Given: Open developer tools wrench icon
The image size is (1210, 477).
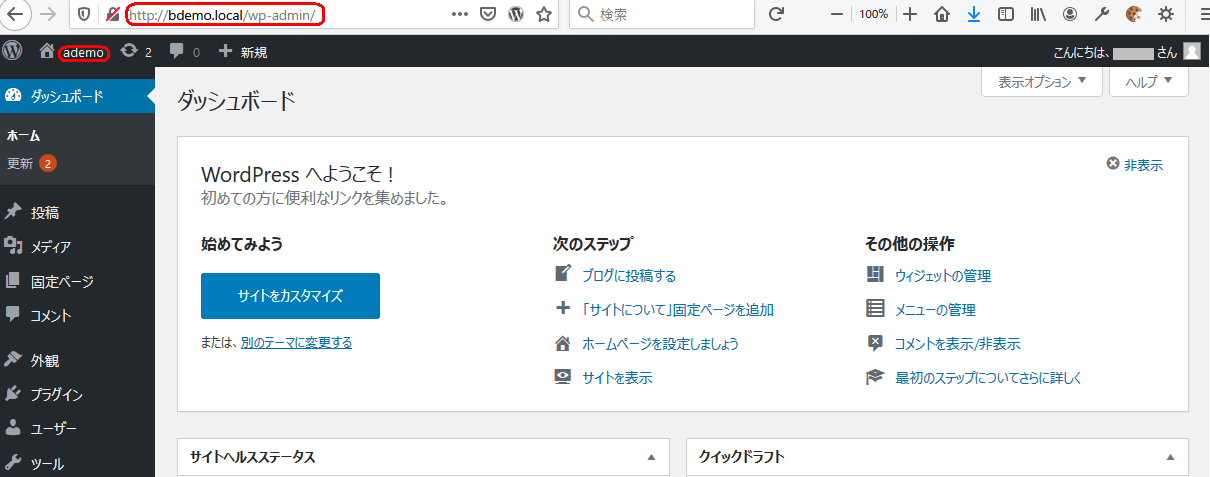Looking at the screenshot, I should (1102, 15).
